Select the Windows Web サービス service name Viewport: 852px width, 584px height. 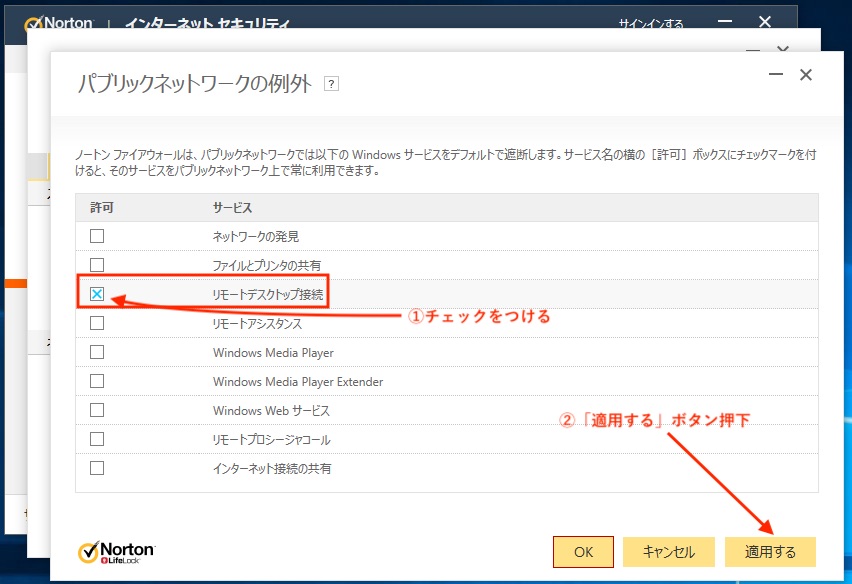(x=271, y=410)
